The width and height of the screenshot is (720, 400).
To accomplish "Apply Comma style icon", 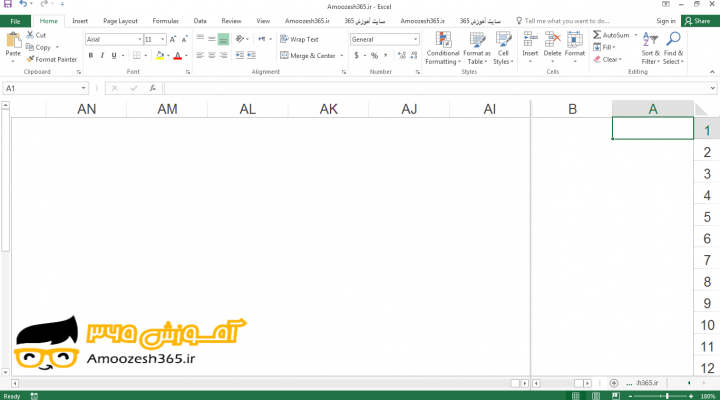I will pos(386,56).
